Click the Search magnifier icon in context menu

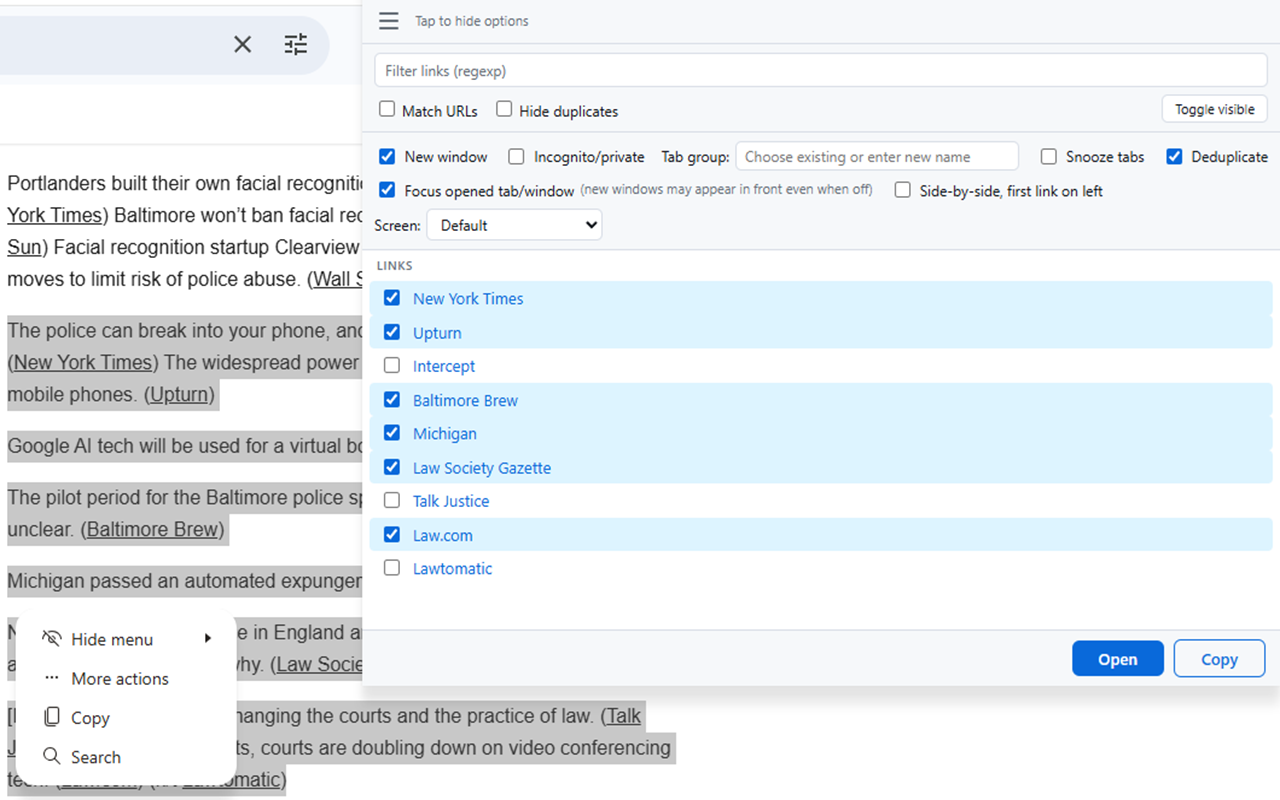coord(52,757)
